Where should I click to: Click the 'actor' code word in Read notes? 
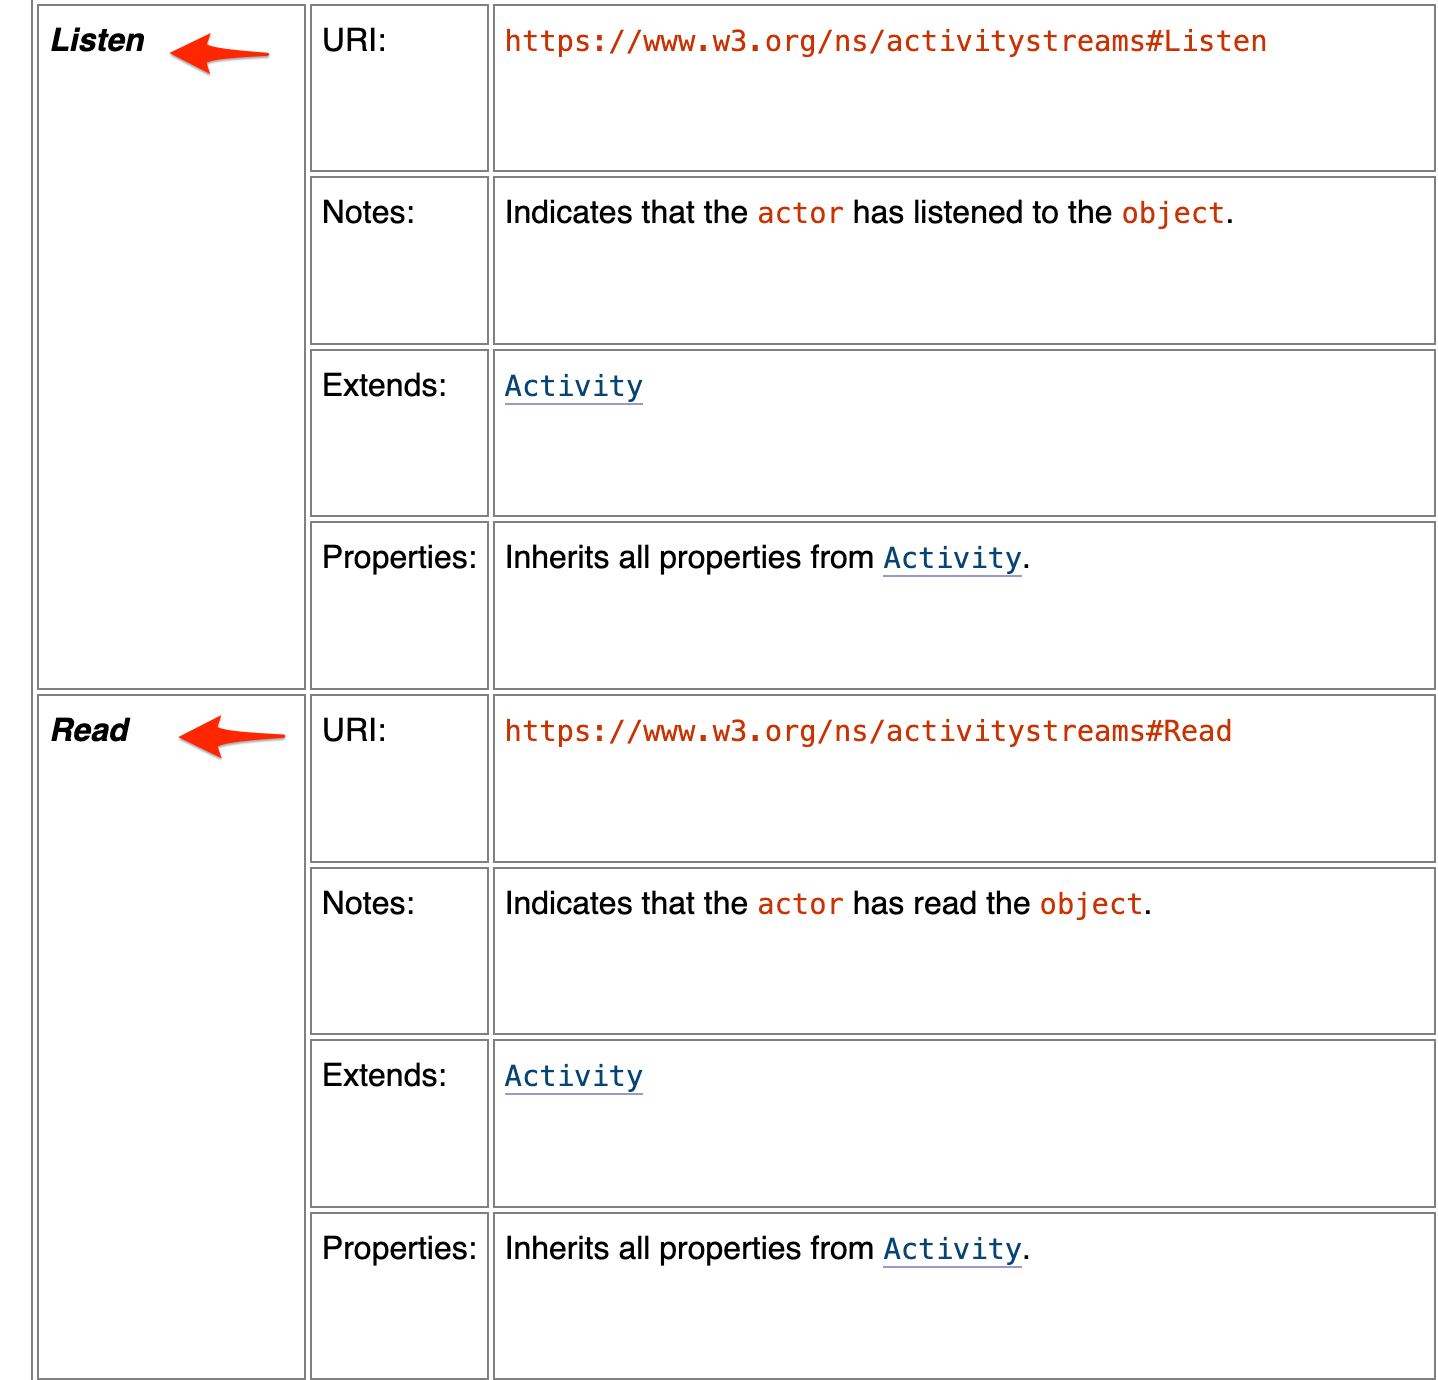point(800,904)
